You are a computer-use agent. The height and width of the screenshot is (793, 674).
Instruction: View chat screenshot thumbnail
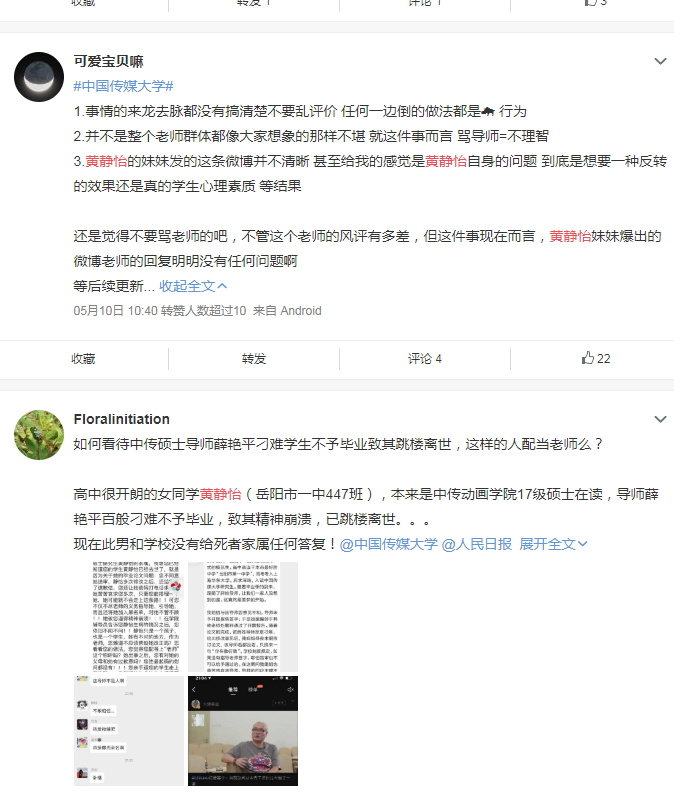click(x=128, y=731)
